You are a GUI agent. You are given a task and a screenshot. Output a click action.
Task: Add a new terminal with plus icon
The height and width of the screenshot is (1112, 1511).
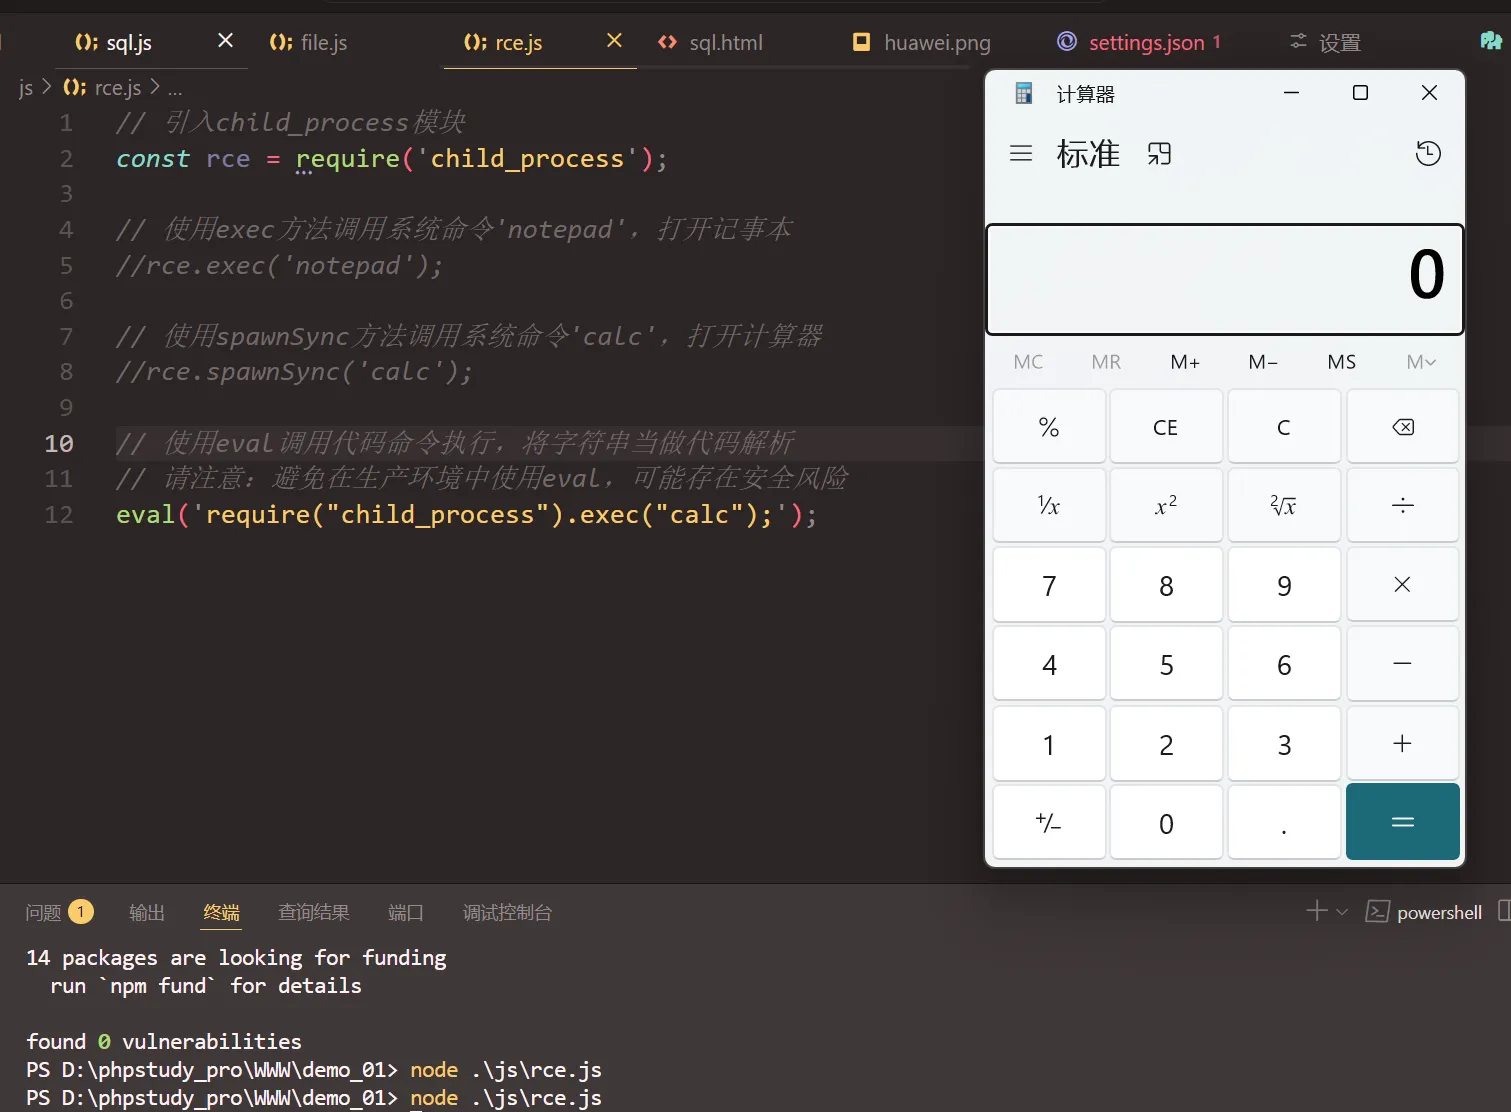point(1316,911)
